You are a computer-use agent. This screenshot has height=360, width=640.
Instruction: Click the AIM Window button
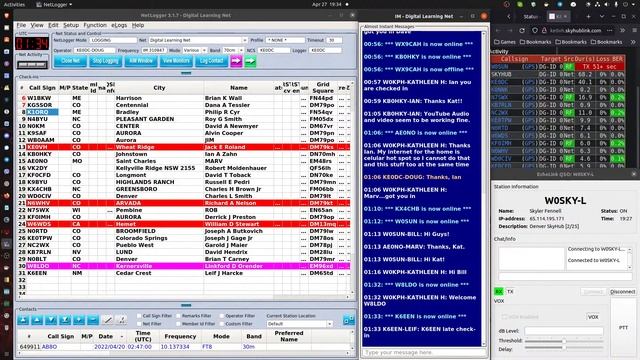[x=141, y=61]
